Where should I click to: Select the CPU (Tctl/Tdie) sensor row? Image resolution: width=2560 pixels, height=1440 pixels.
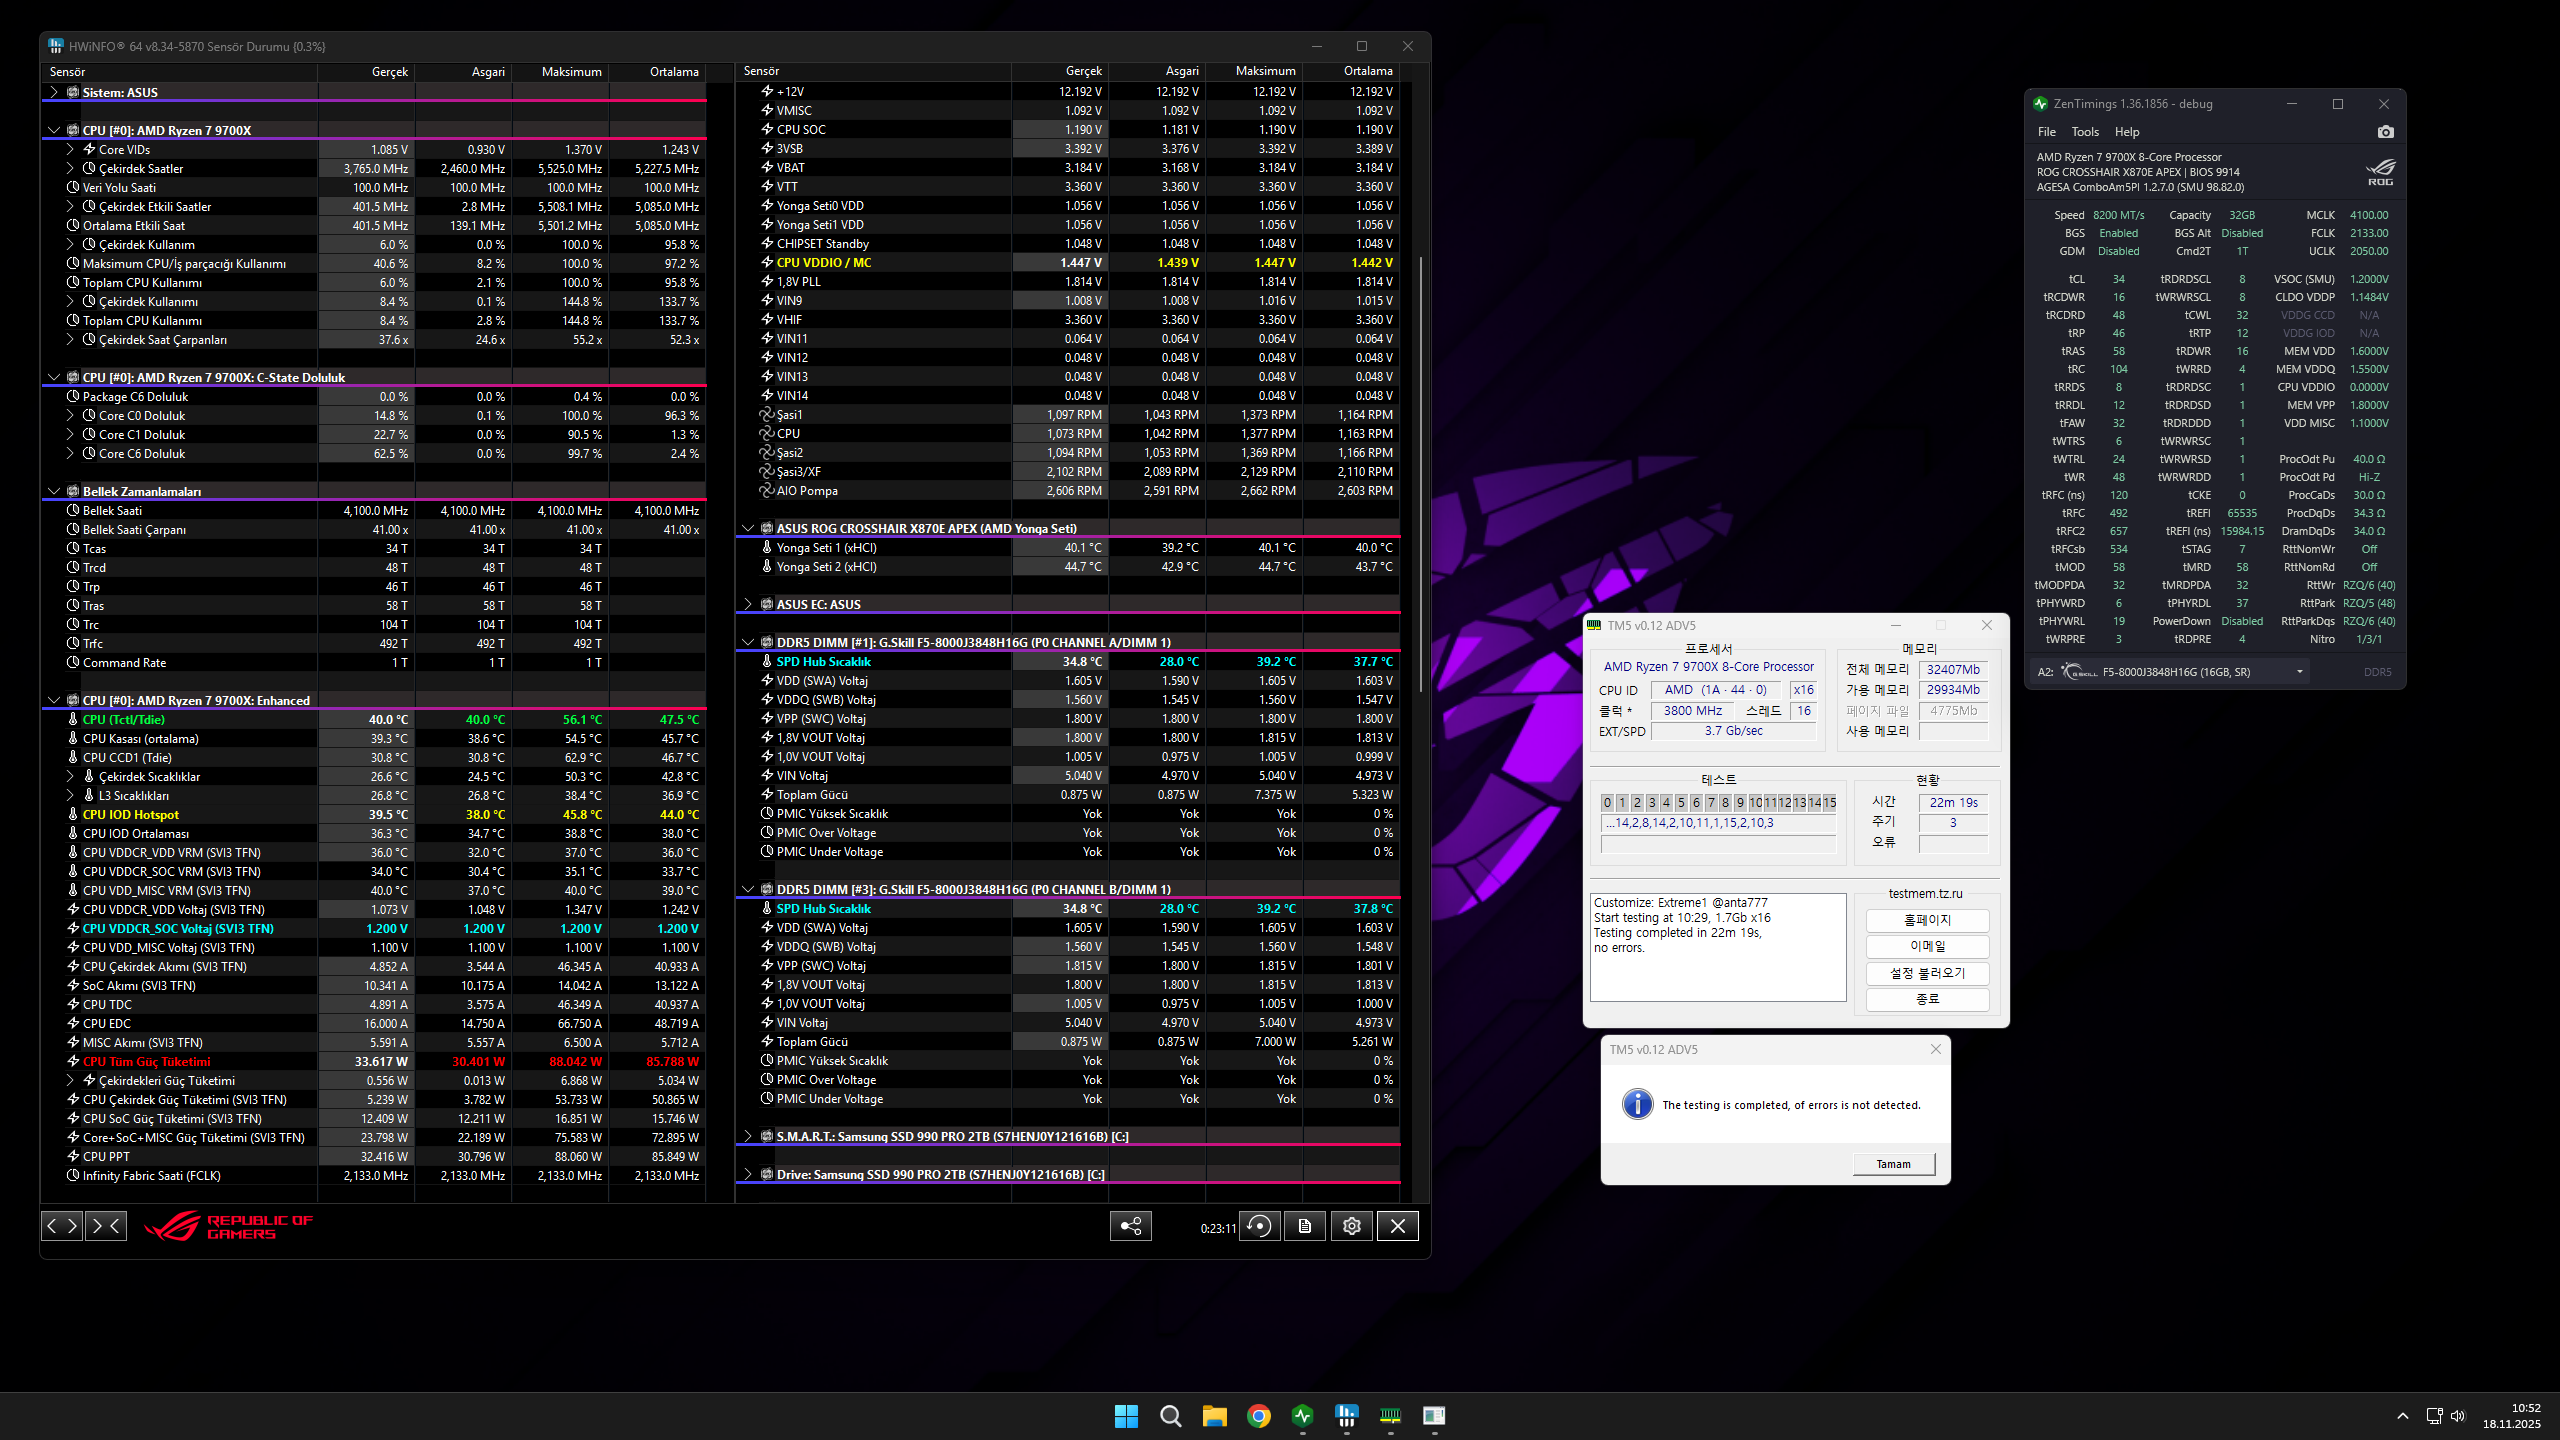[373, 720]
